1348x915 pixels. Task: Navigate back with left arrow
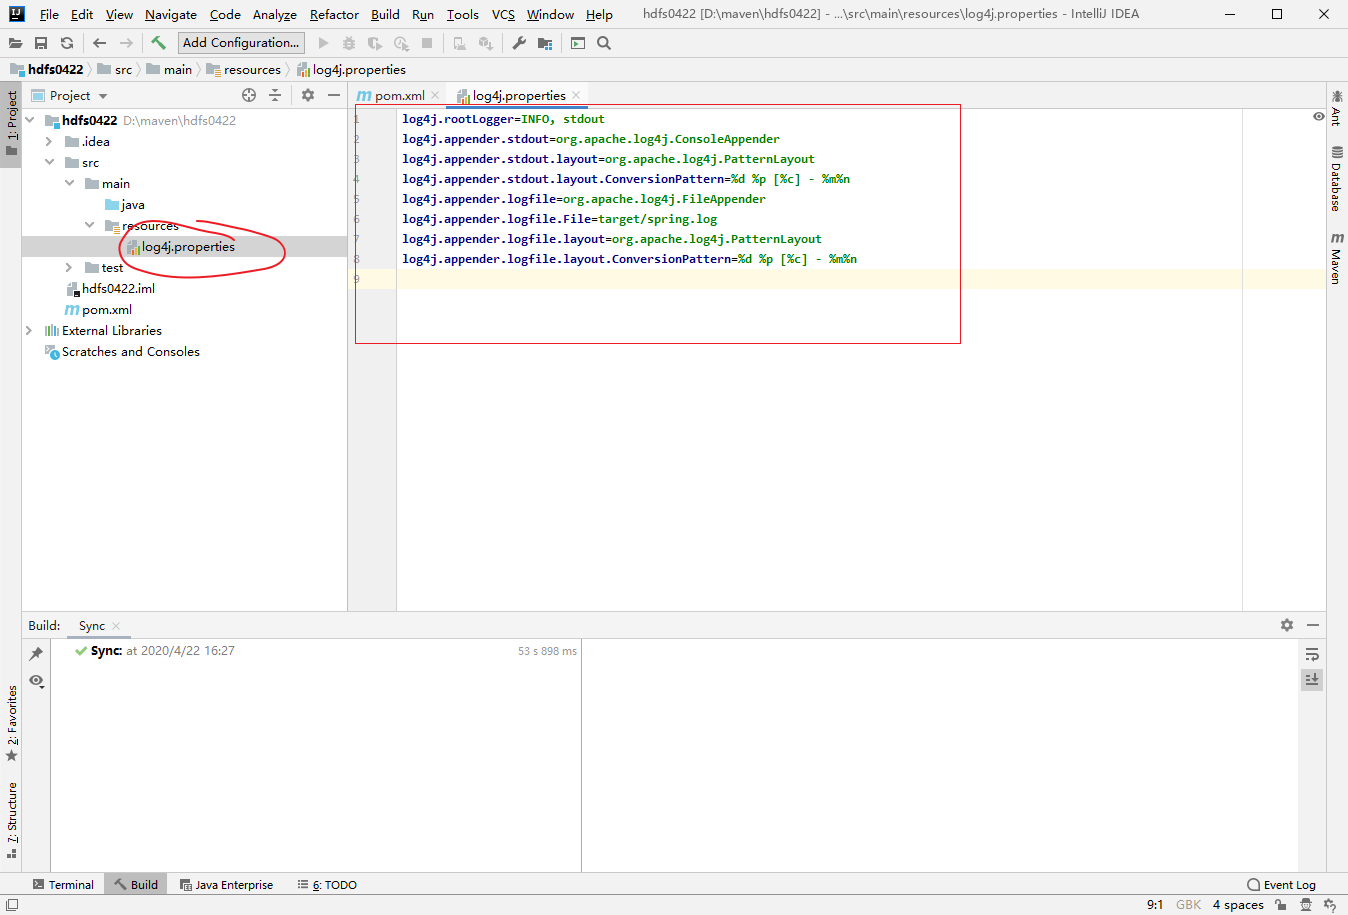(x=99, y=43)
